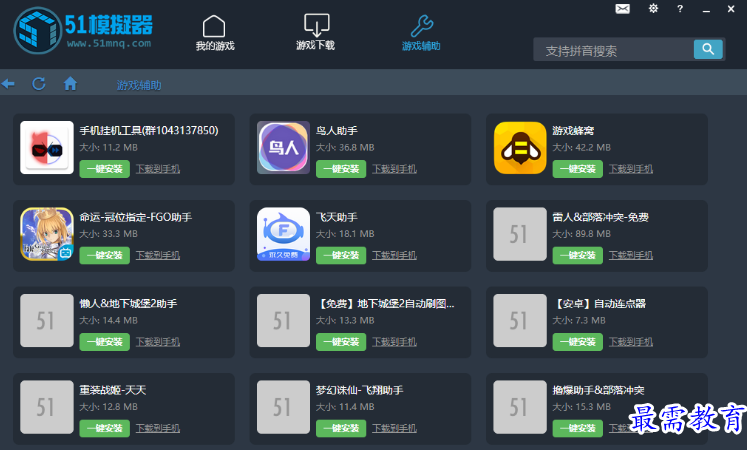
Task: Click 游戏辅助 breadcrumb label
Action: tap(139, 85)
